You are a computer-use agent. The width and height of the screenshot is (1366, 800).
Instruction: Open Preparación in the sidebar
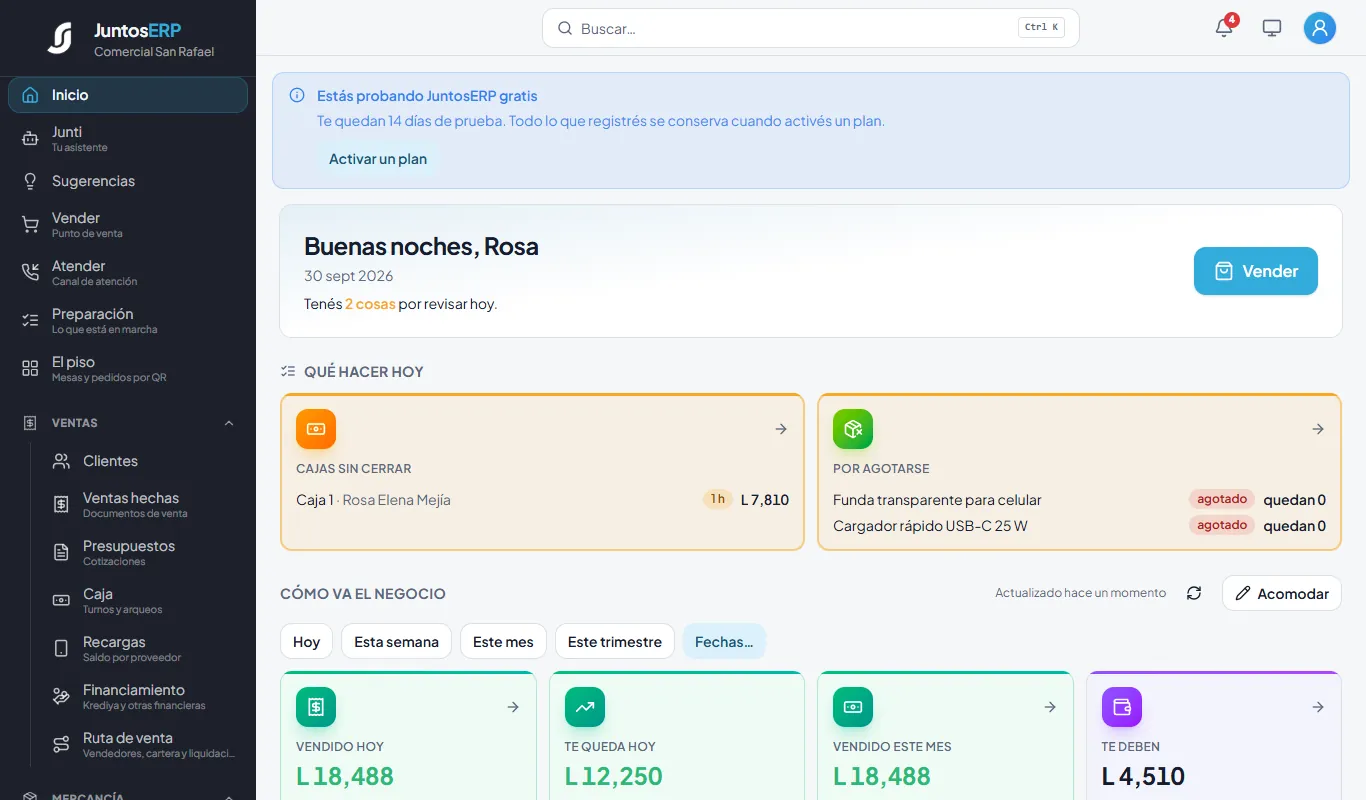128,321
